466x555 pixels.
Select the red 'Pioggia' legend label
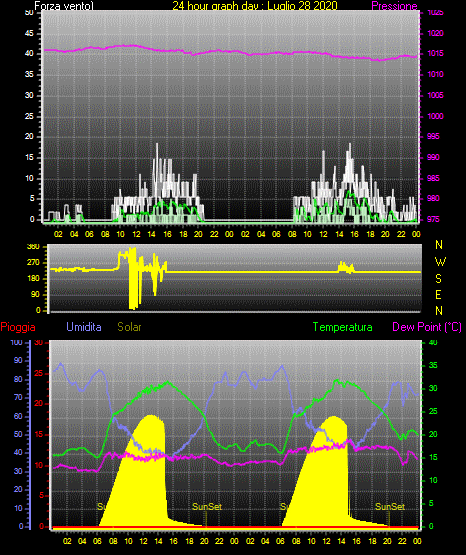point(18,327)
